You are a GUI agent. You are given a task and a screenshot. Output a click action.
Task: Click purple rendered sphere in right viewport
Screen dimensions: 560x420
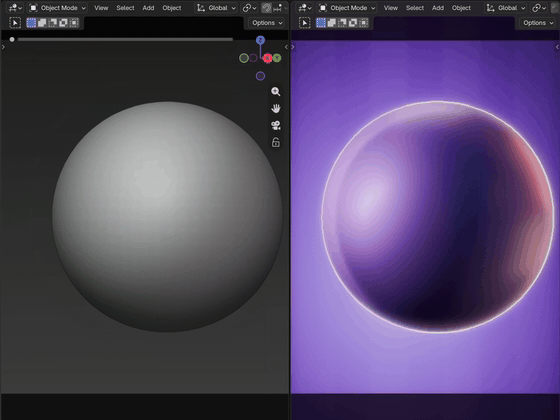coord(438,217)
